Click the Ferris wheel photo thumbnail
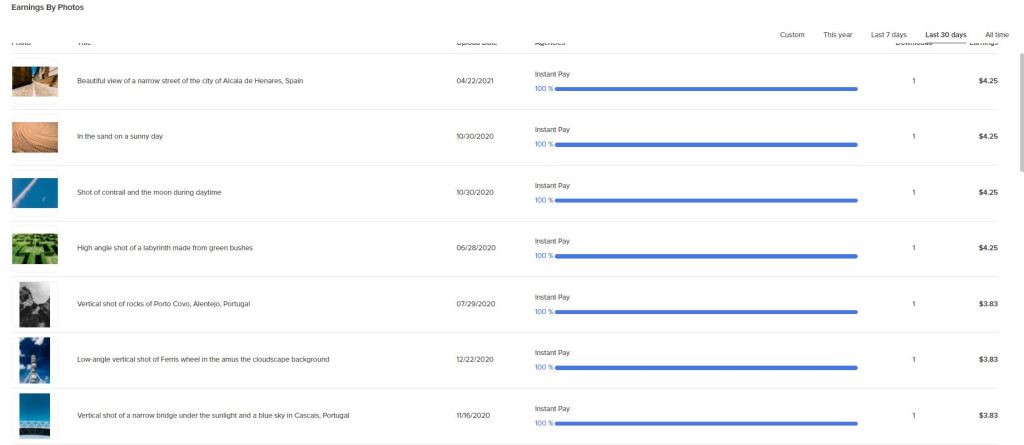The width and height of the screenshot is (1024, 445). point(35,360)
